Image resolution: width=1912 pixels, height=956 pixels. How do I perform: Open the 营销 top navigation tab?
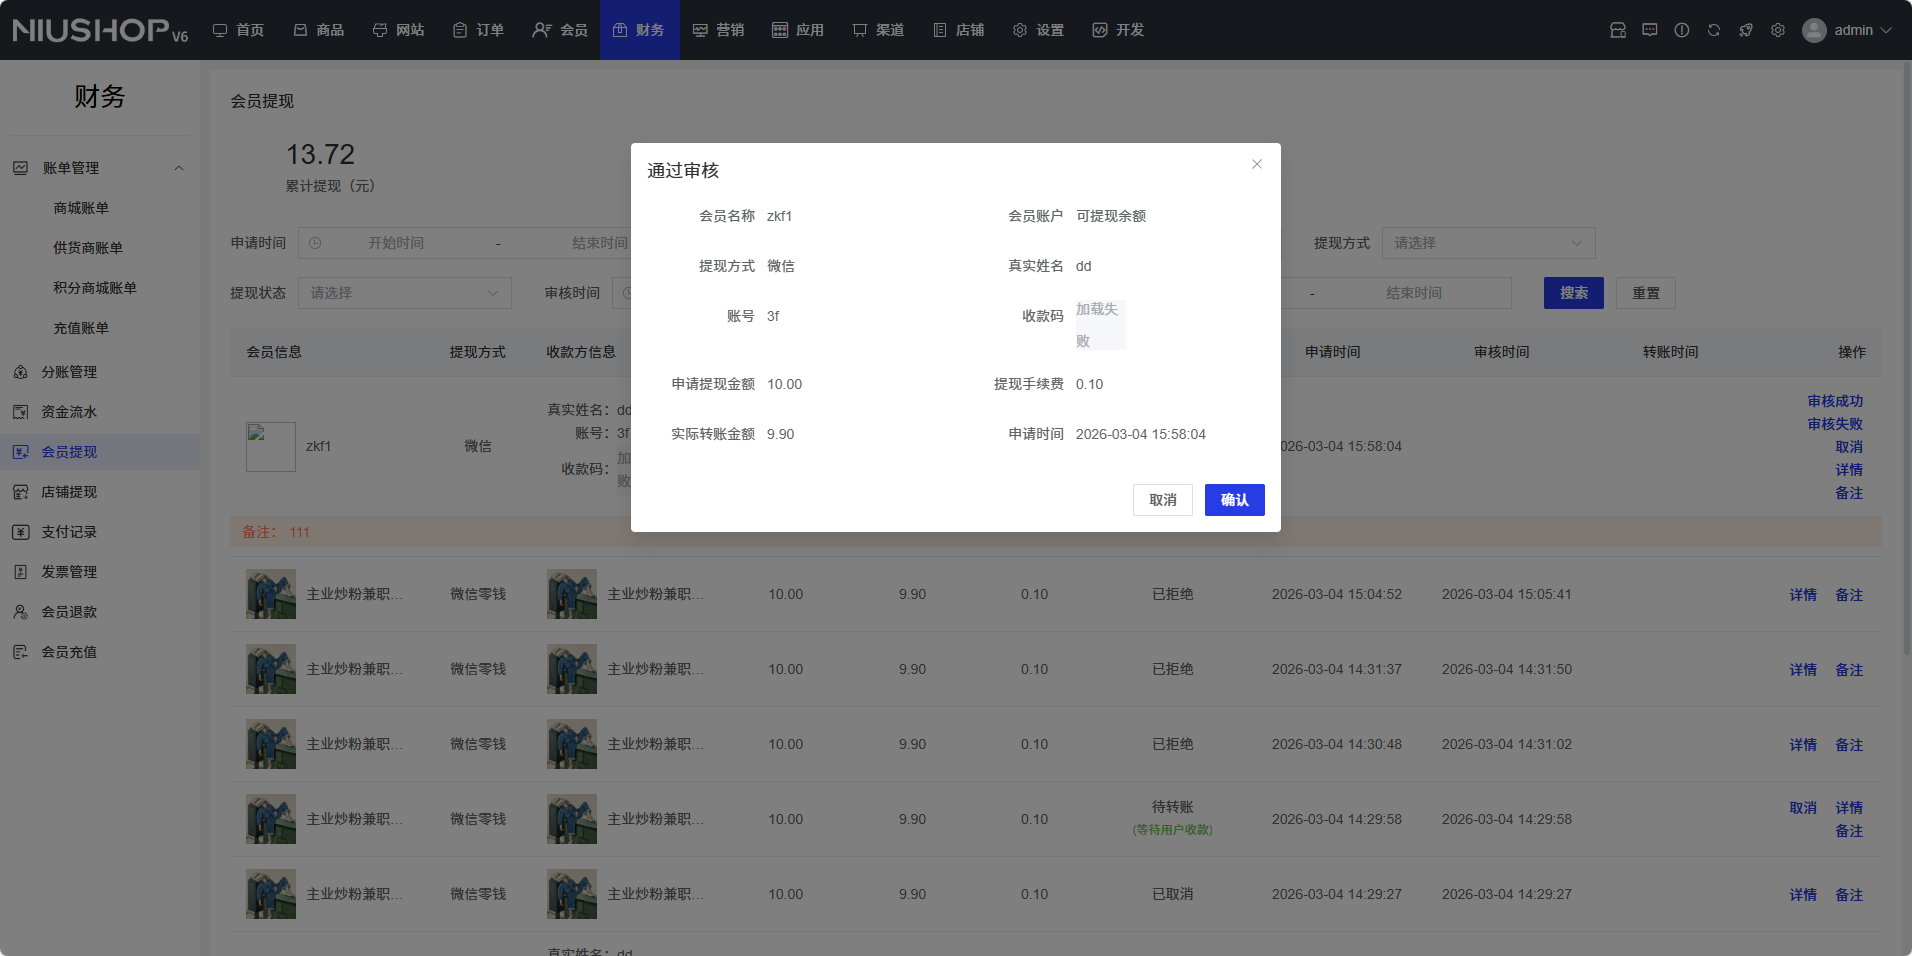719,30
